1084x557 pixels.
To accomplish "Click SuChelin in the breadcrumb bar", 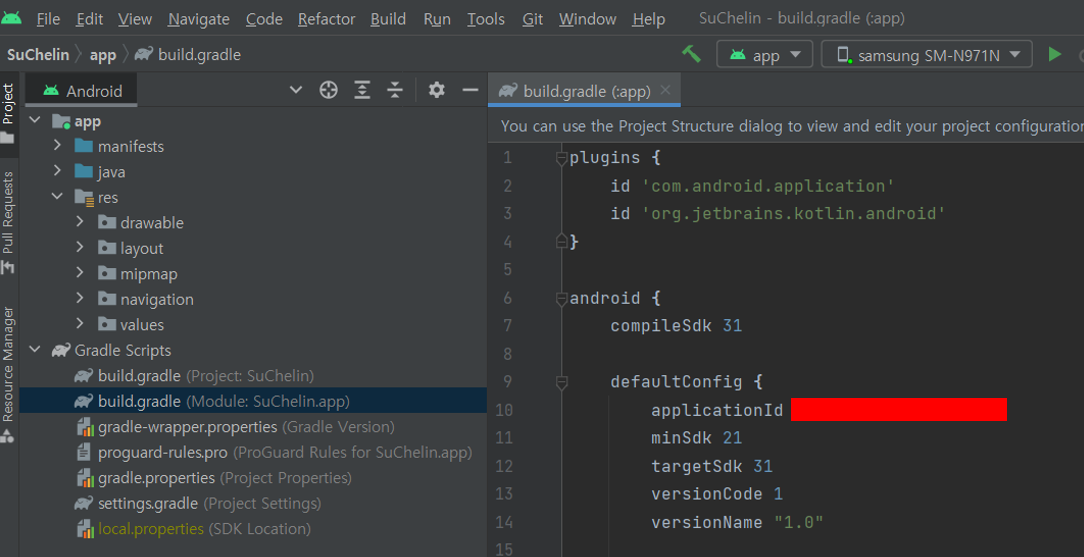I will click(38, 55).
